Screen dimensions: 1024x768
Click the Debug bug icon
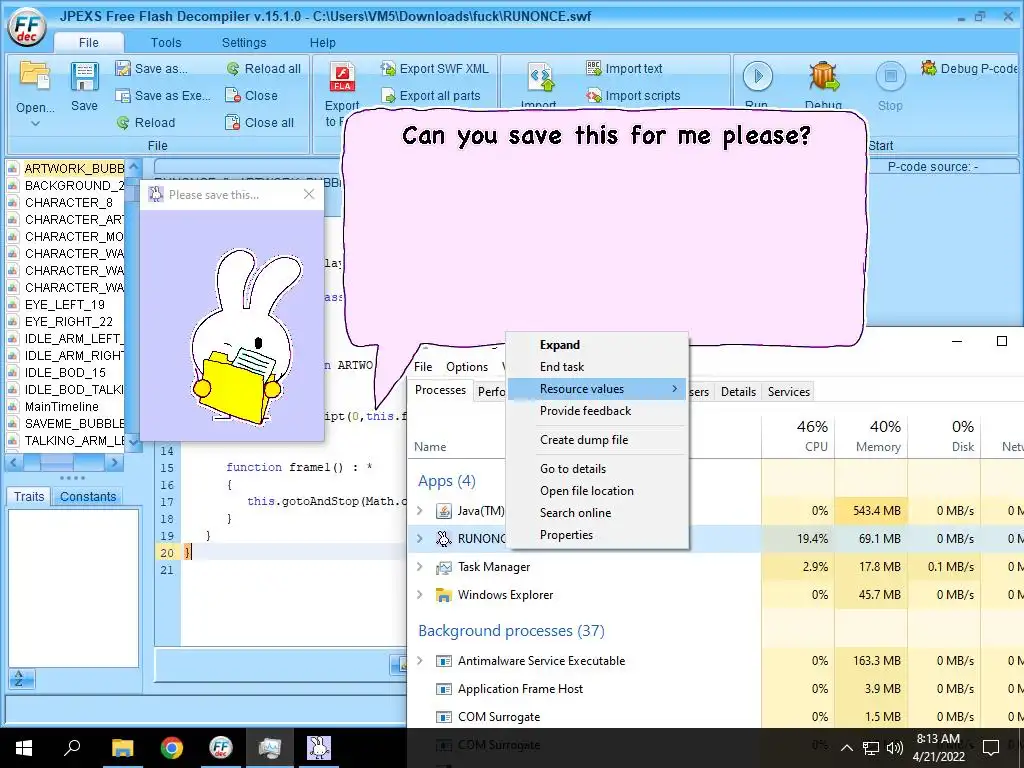[x=824, y=76]
